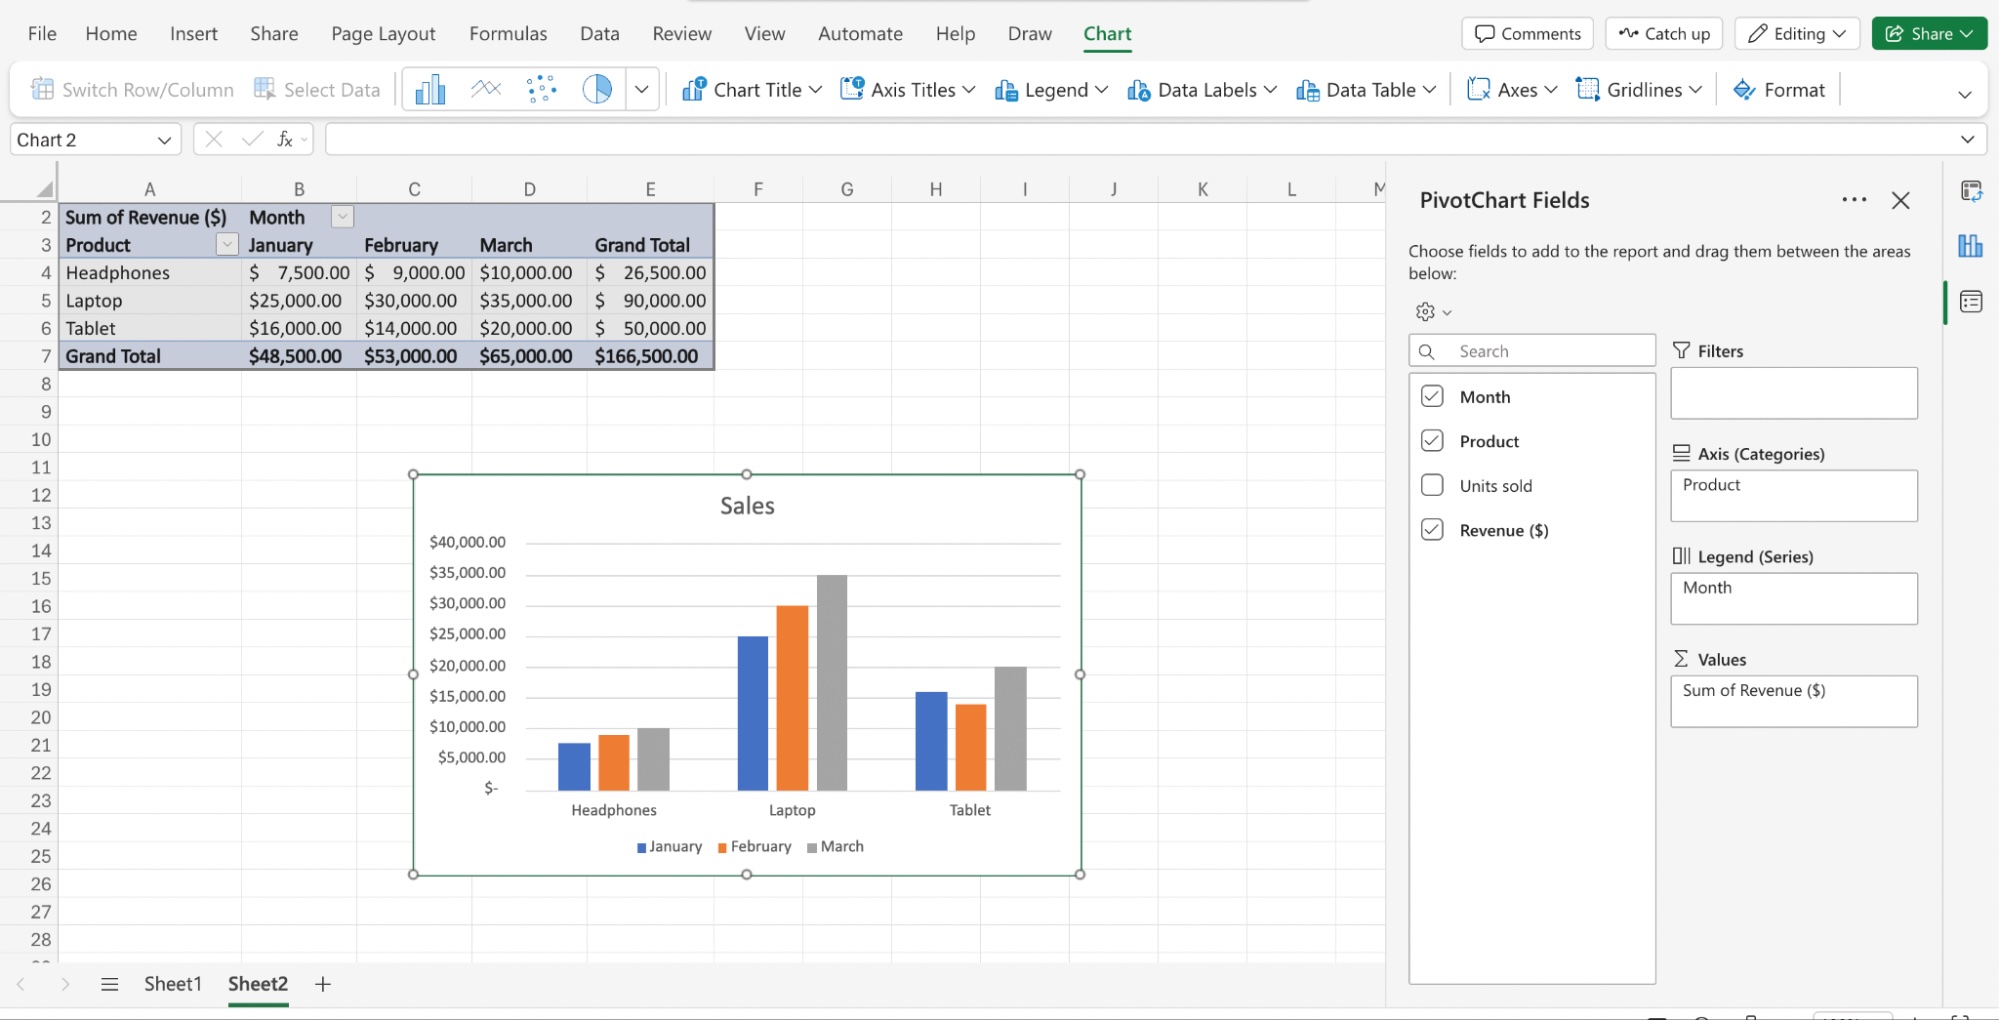Open the Format chart pane
The height and width of the screenshot is (1020, 1999).
[1779, 90]
